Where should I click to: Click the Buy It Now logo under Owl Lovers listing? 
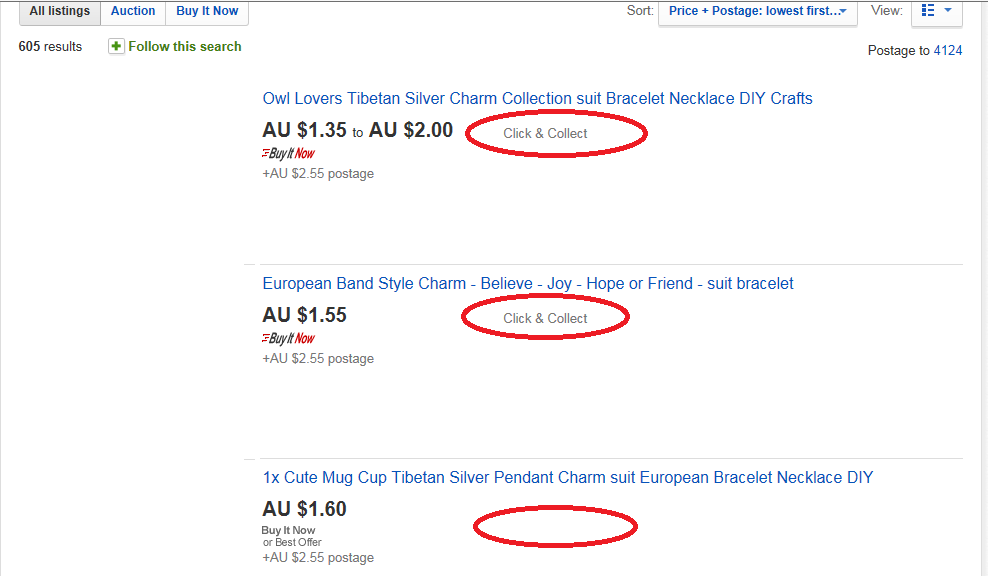289,153
